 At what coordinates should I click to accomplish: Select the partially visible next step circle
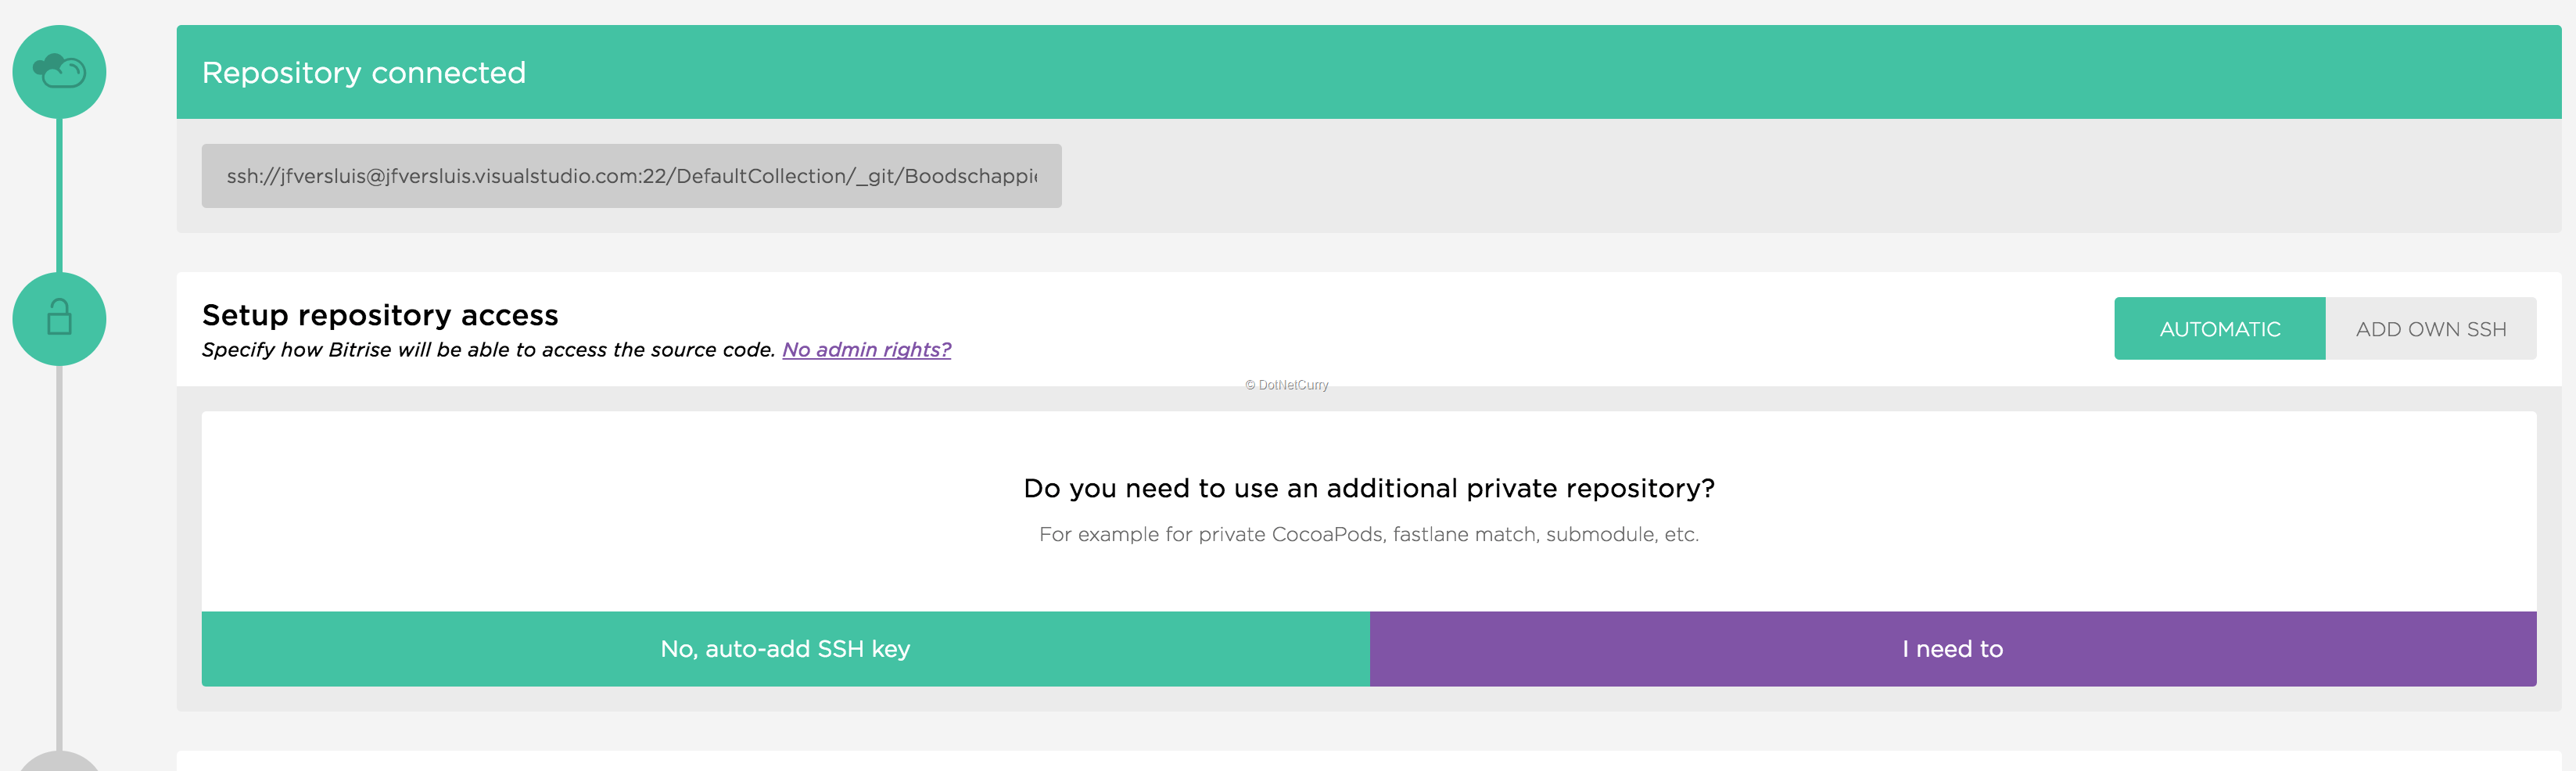coord(59,761)
